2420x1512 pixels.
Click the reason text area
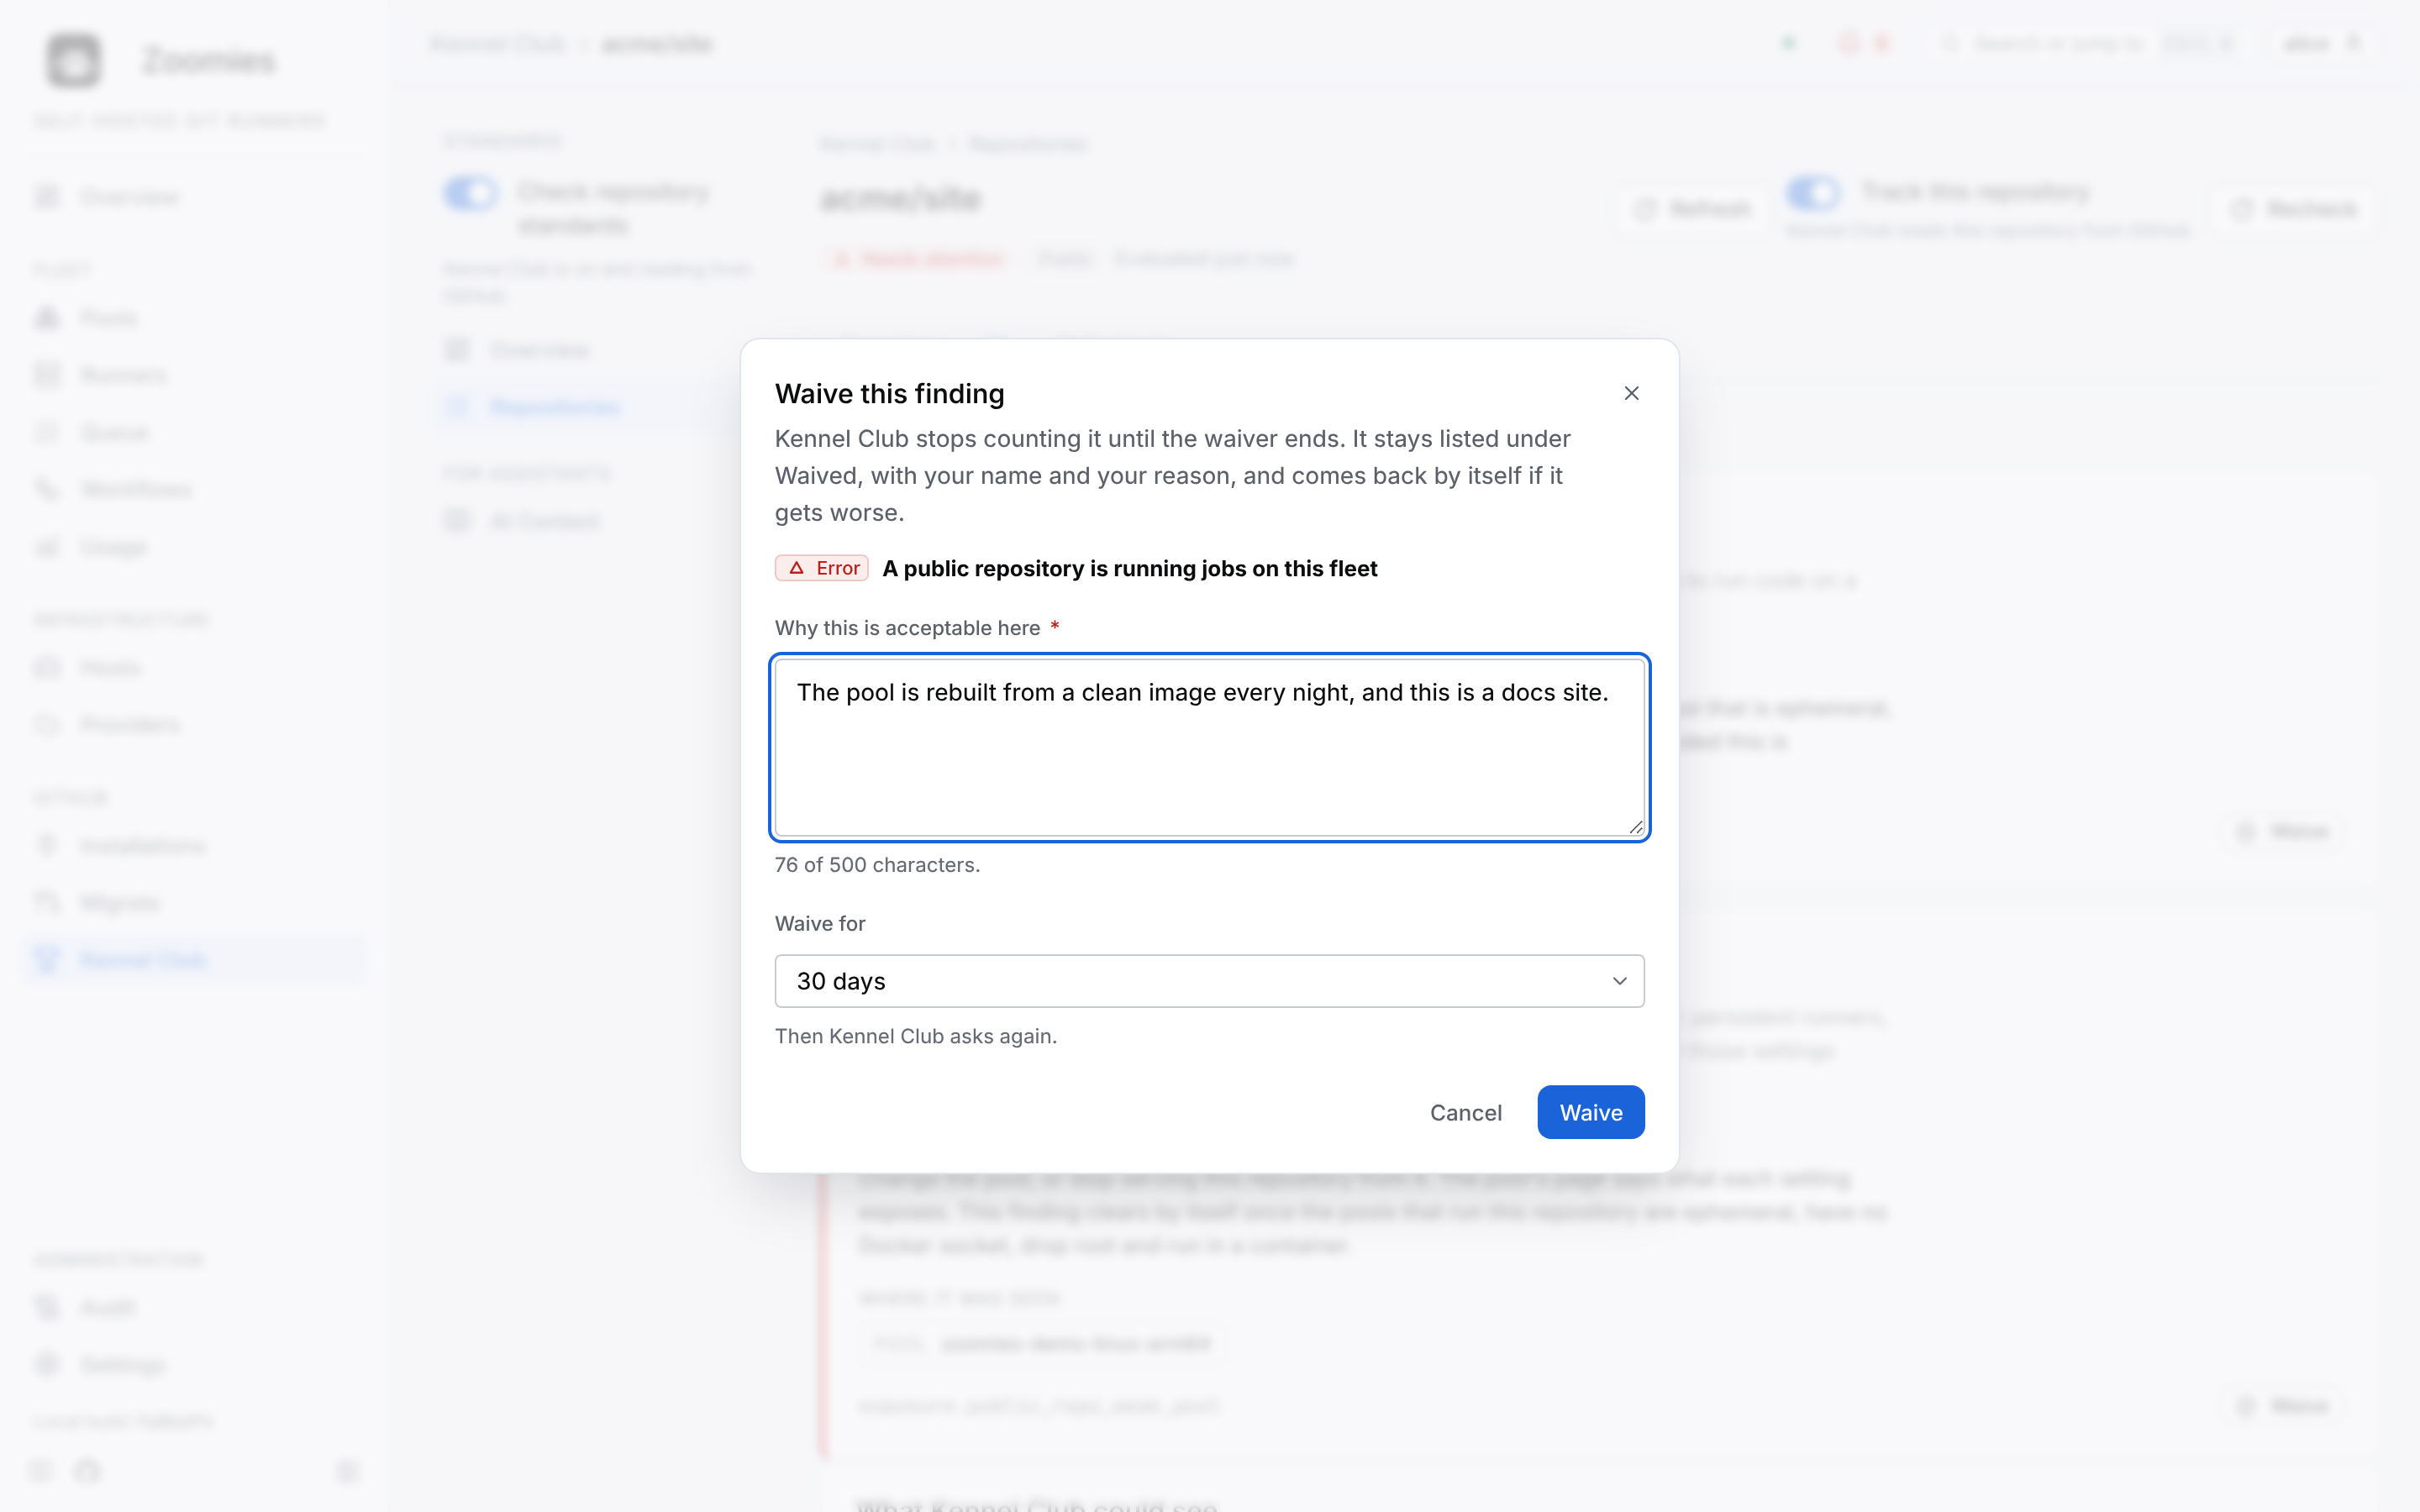(x=1209, y=747)
